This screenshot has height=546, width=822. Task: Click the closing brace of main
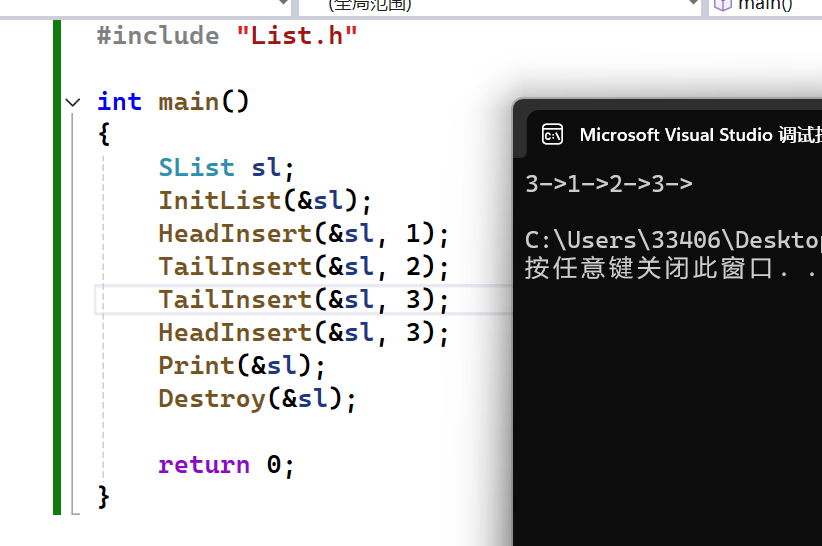coord(104,496)
